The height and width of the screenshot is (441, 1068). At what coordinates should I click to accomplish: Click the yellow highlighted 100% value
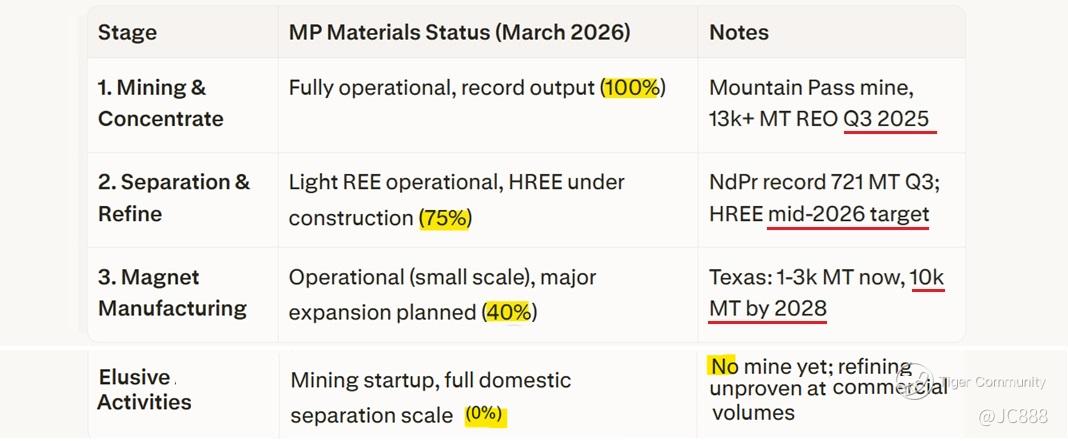tap(631, 88)
